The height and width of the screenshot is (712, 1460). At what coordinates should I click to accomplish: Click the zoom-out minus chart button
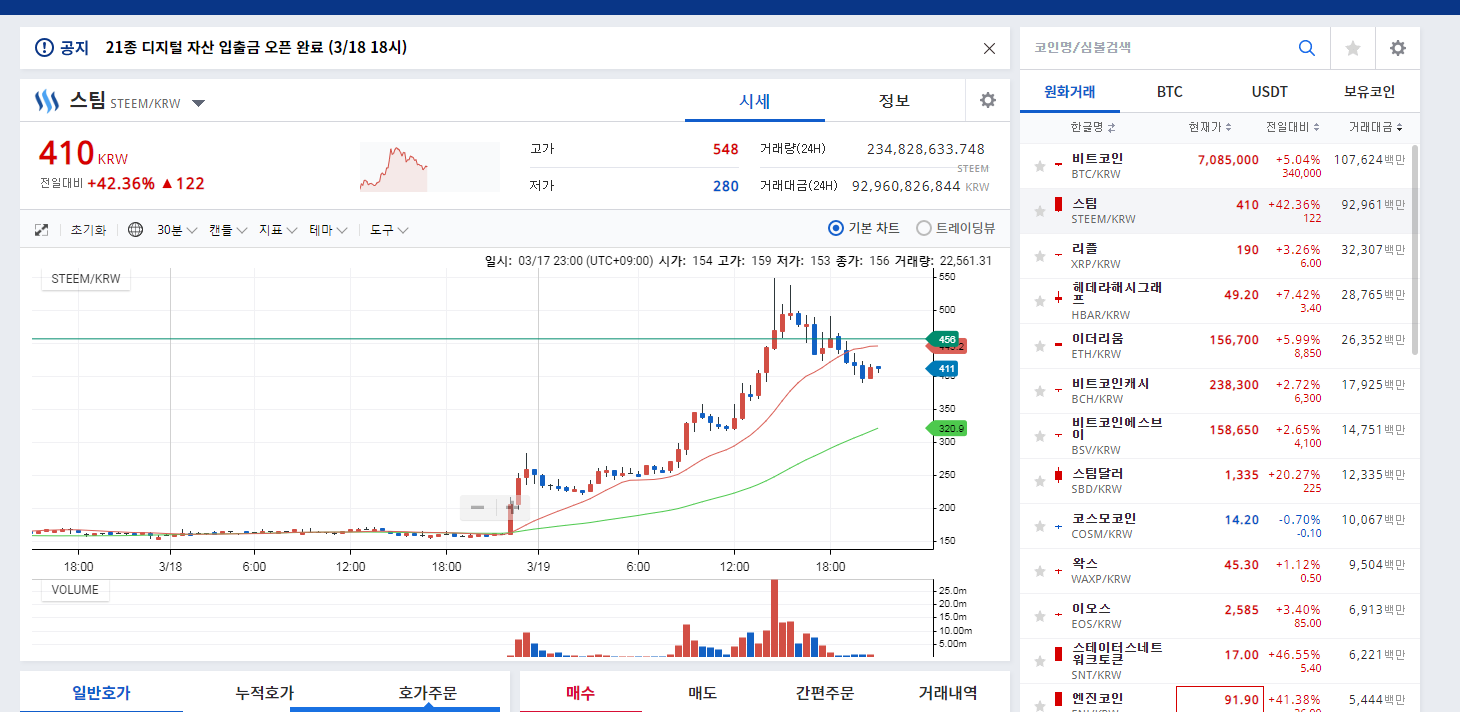click(x=477, y=507)
